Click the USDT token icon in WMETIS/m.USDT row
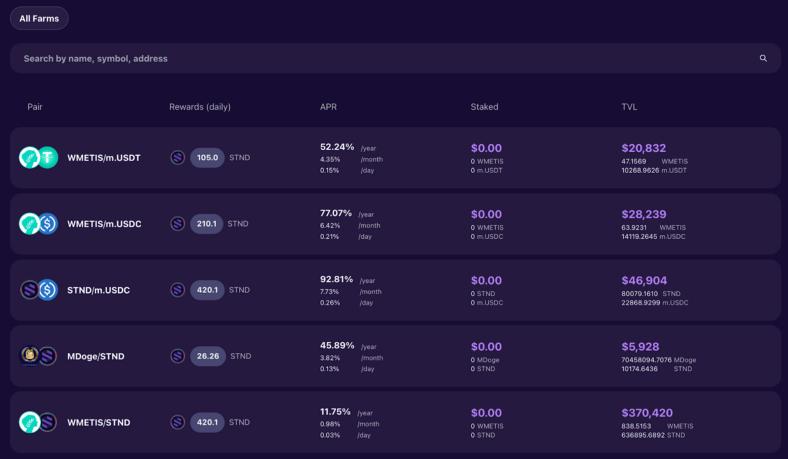The image size is (788, 459). click(x=48, y=157)
